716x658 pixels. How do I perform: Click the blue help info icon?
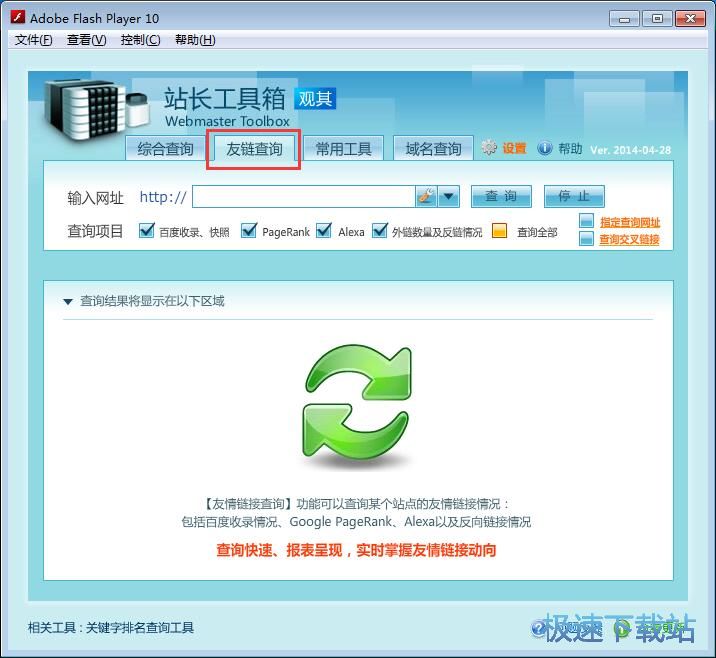[x=545, y=148]
